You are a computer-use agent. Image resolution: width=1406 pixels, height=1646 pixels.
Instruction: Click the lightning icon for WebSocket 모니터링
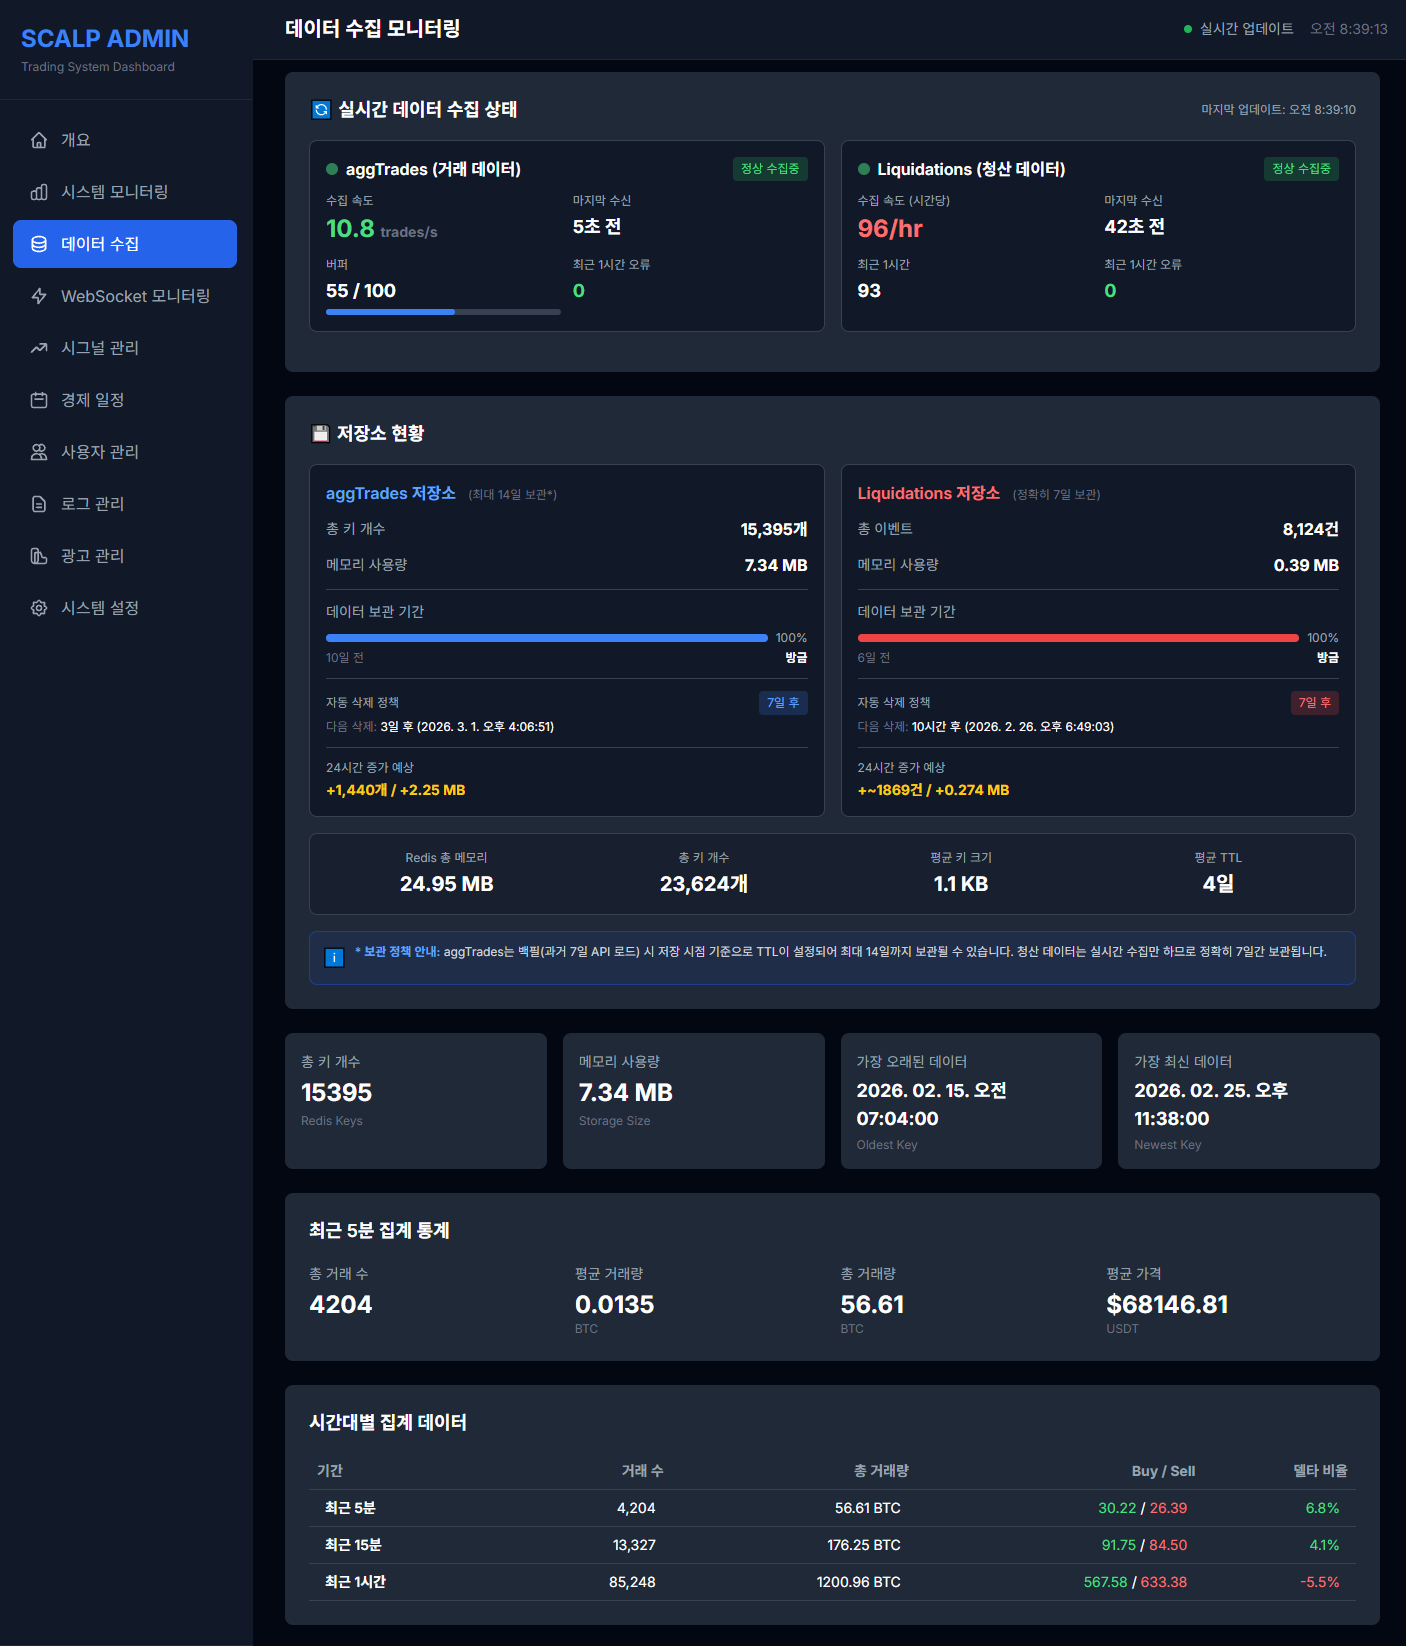[39, 296]
